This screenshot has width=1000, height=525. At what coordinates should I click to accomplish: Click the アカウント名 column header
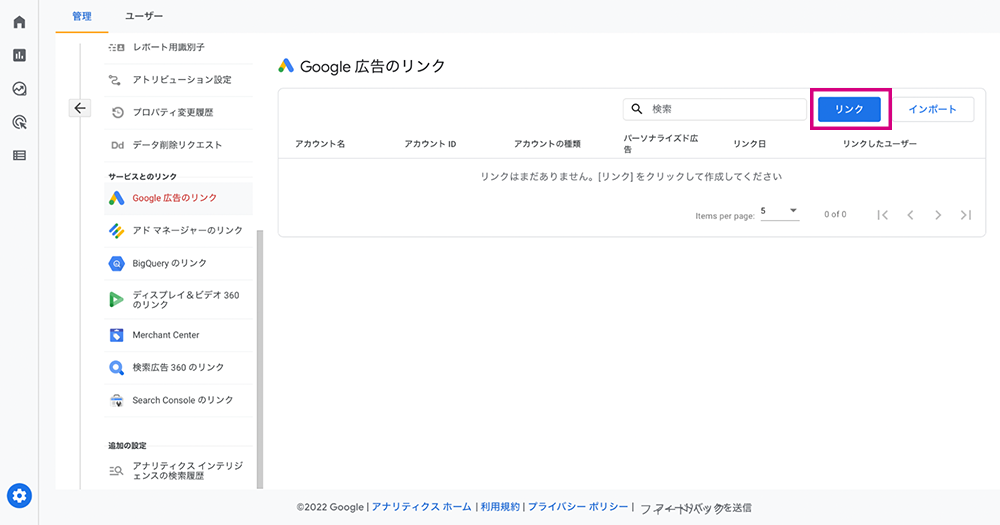click(320, 144)
